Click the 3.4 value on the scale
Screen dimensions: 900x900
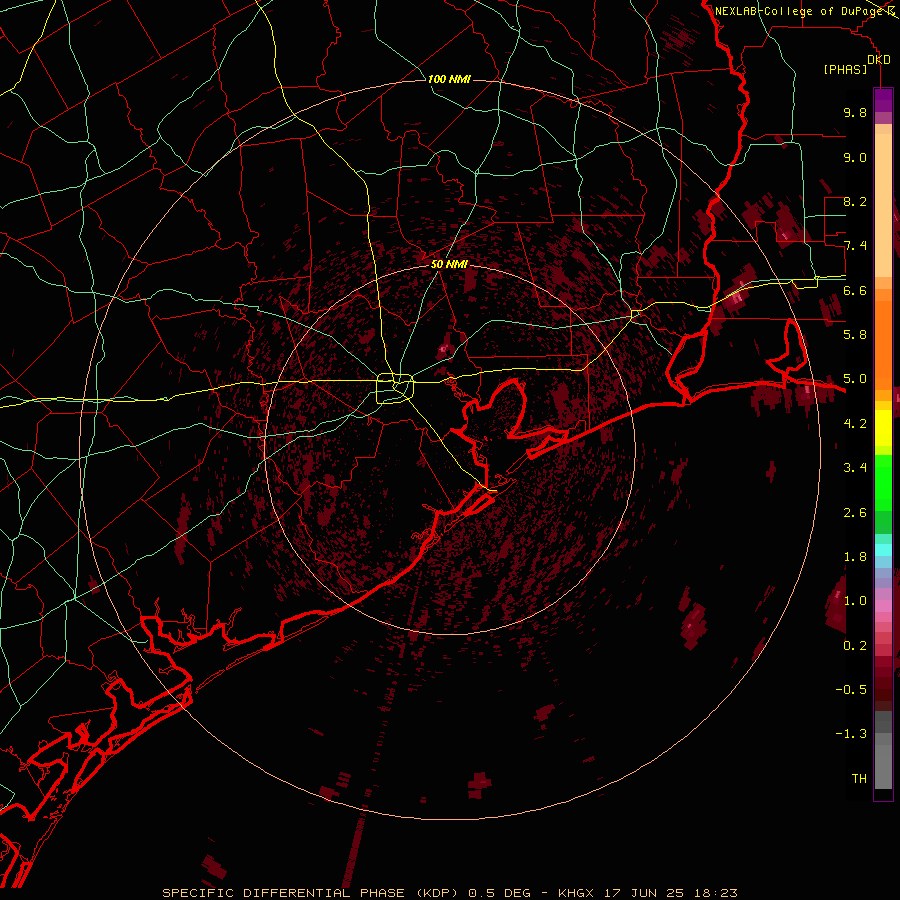855,468
